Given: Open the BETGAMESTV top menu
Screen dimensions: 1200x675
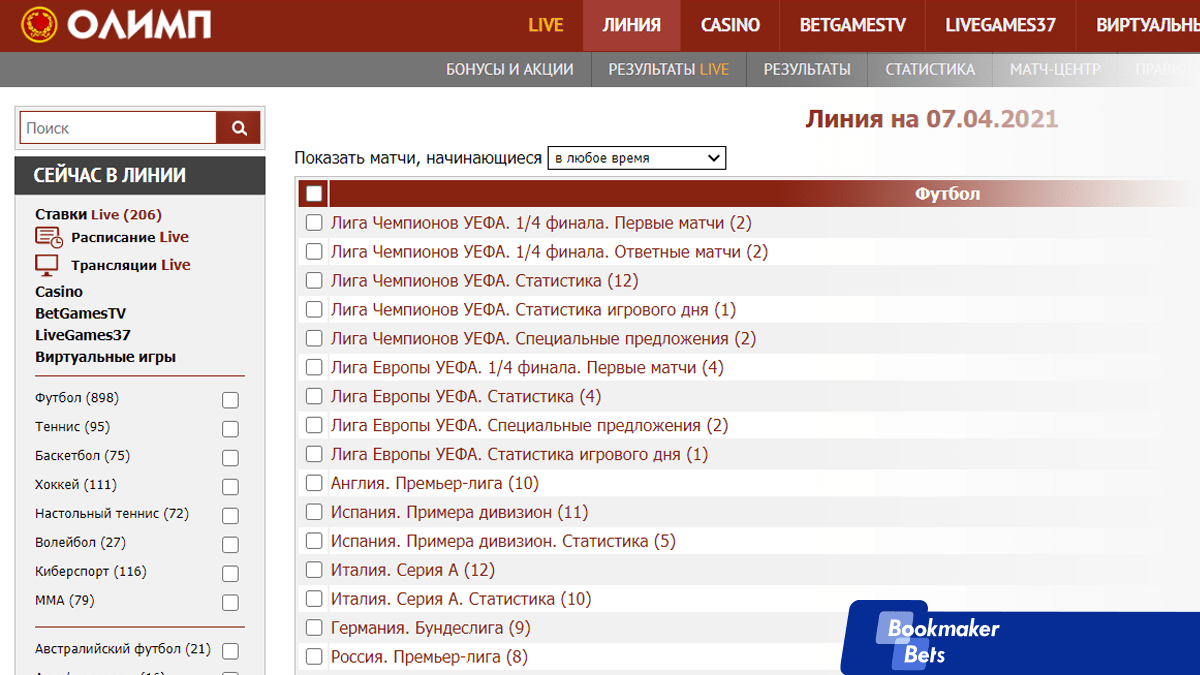Looking at the screenshot, I should [853, 25].
